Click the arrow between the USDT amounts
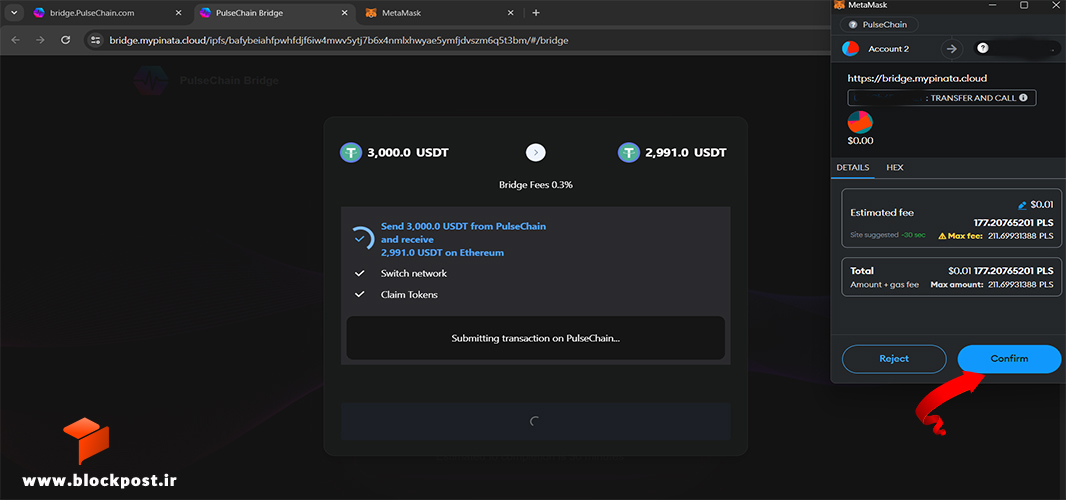This screenshot has height=500, width=1066. coord(536,152)
